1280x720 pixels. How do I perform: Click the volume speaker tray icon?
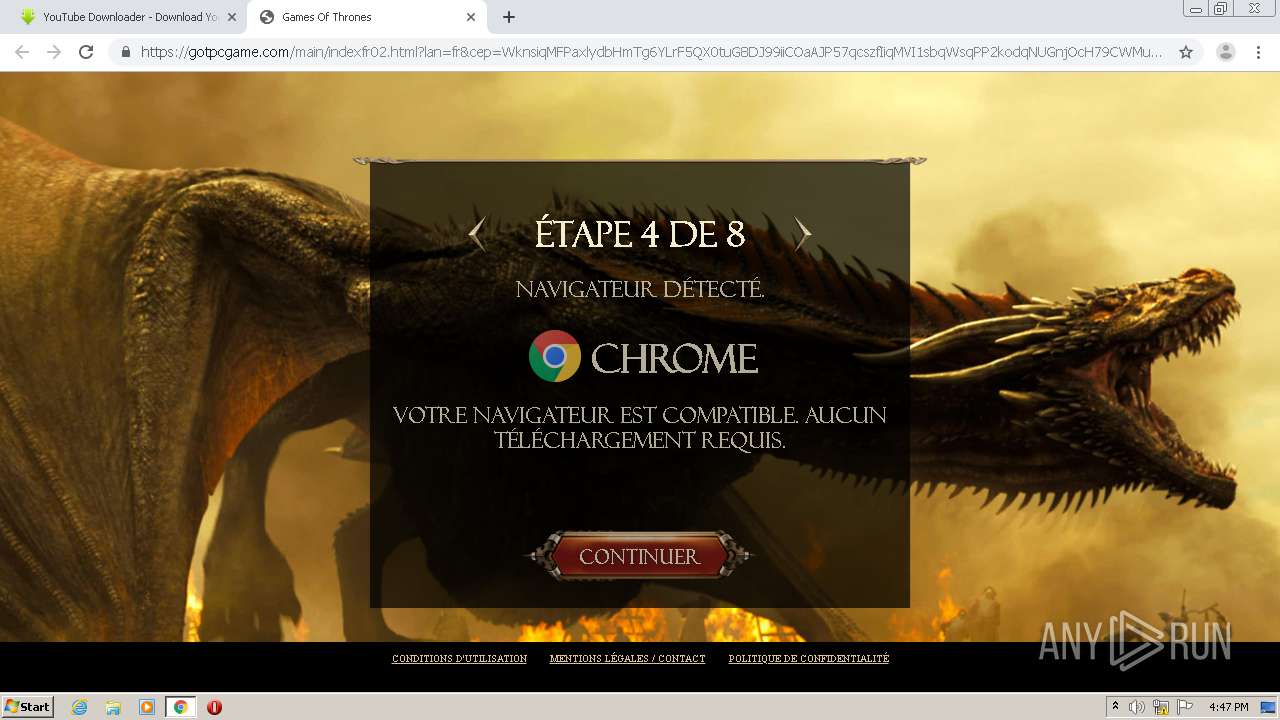pos(1137,707)
